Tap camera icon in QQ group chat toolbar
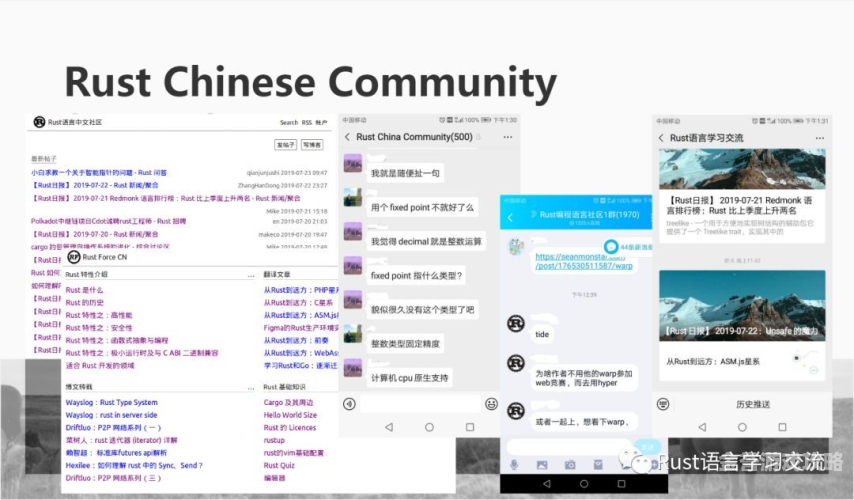This screenshot has width=854, height=500. coord(570,465)
